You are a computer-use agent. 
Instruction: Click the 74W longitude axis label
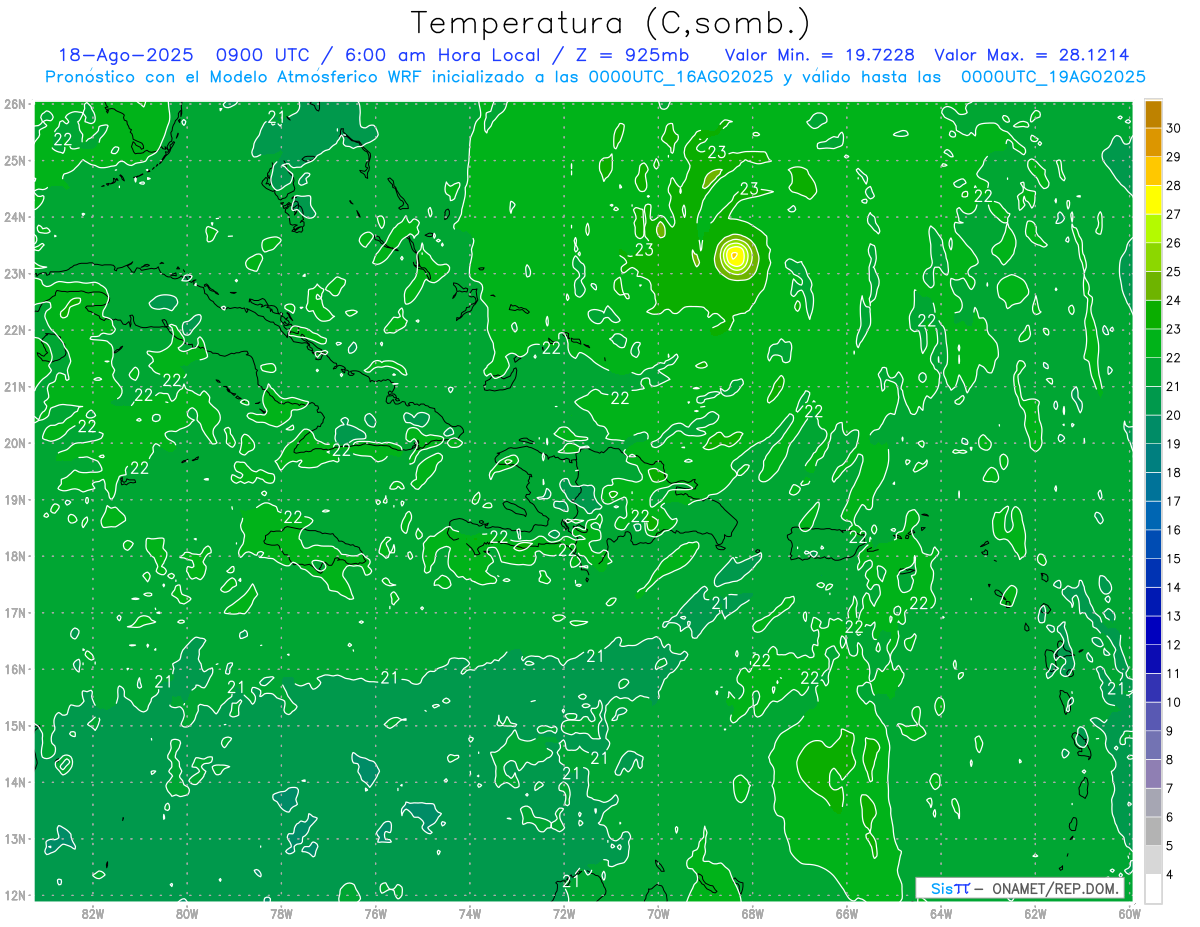tap(470, 913)
